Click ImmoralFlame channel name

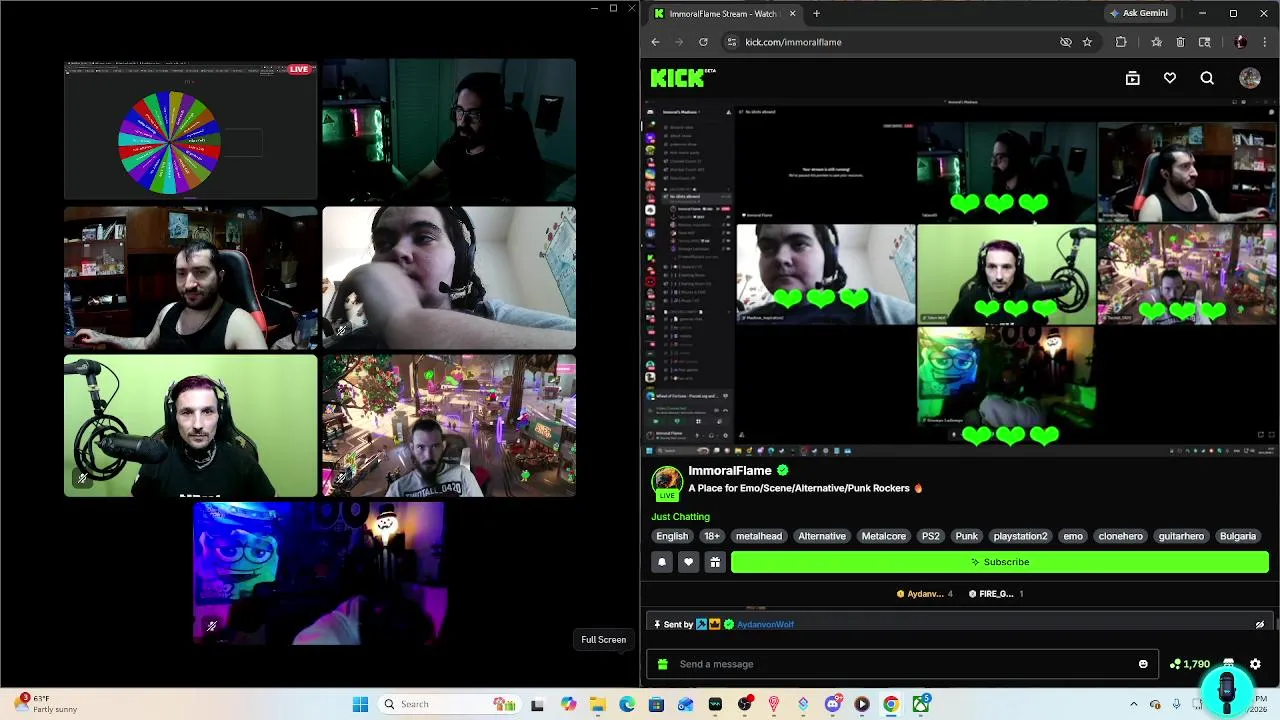[x=730, y=471]
